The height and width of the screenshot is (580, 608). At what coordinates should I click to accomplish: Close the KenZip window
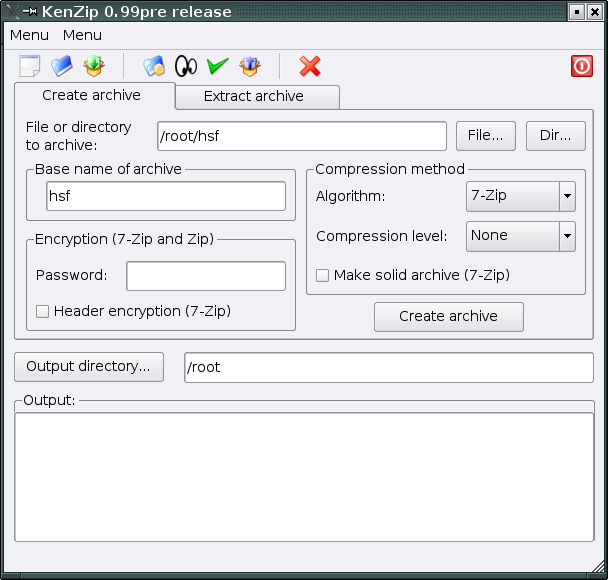coord(594,12)
